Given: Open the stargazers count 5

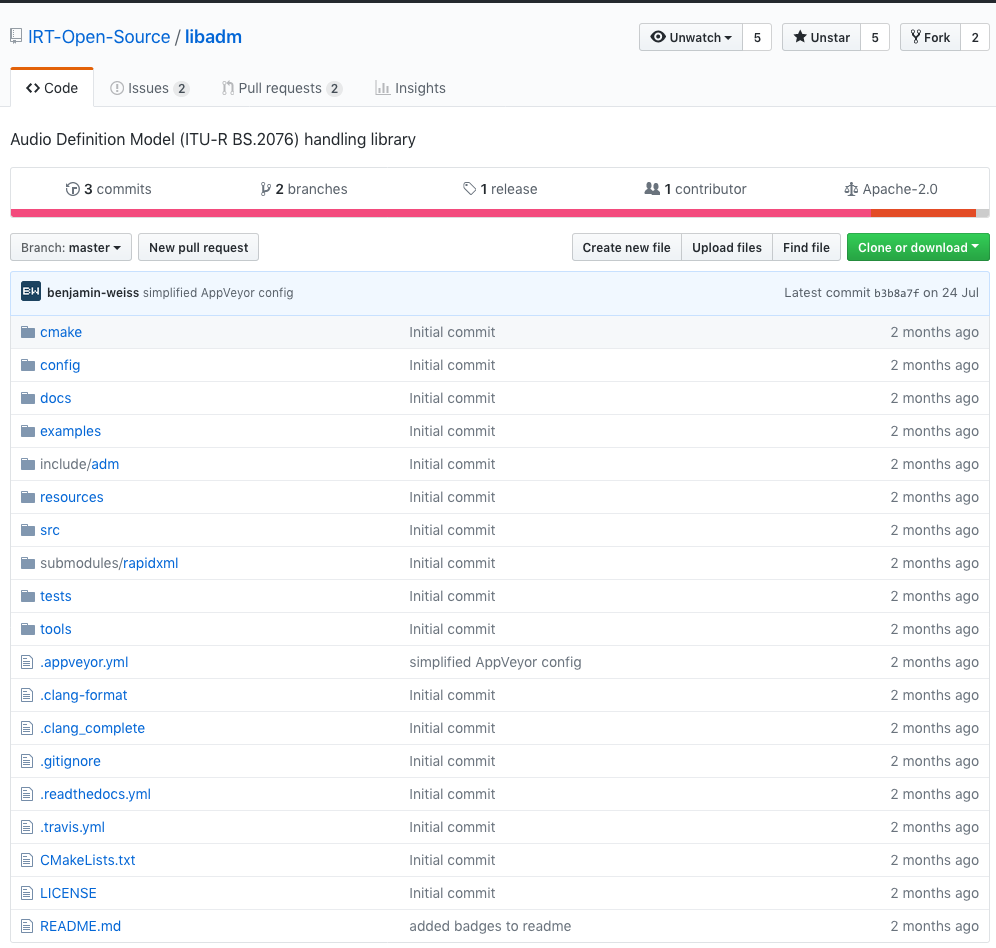Looking at the screenshot, I should [875, 37].
